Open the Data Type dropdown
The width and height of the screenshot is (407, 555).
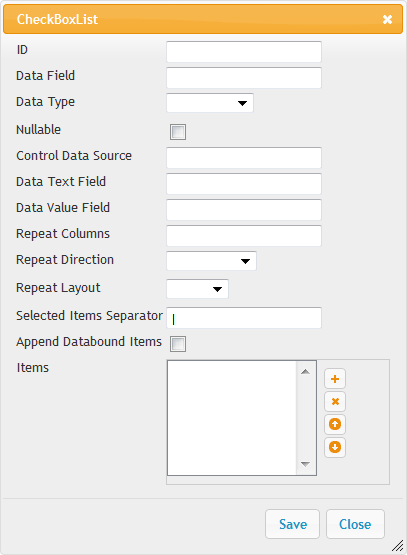[210, 103]
